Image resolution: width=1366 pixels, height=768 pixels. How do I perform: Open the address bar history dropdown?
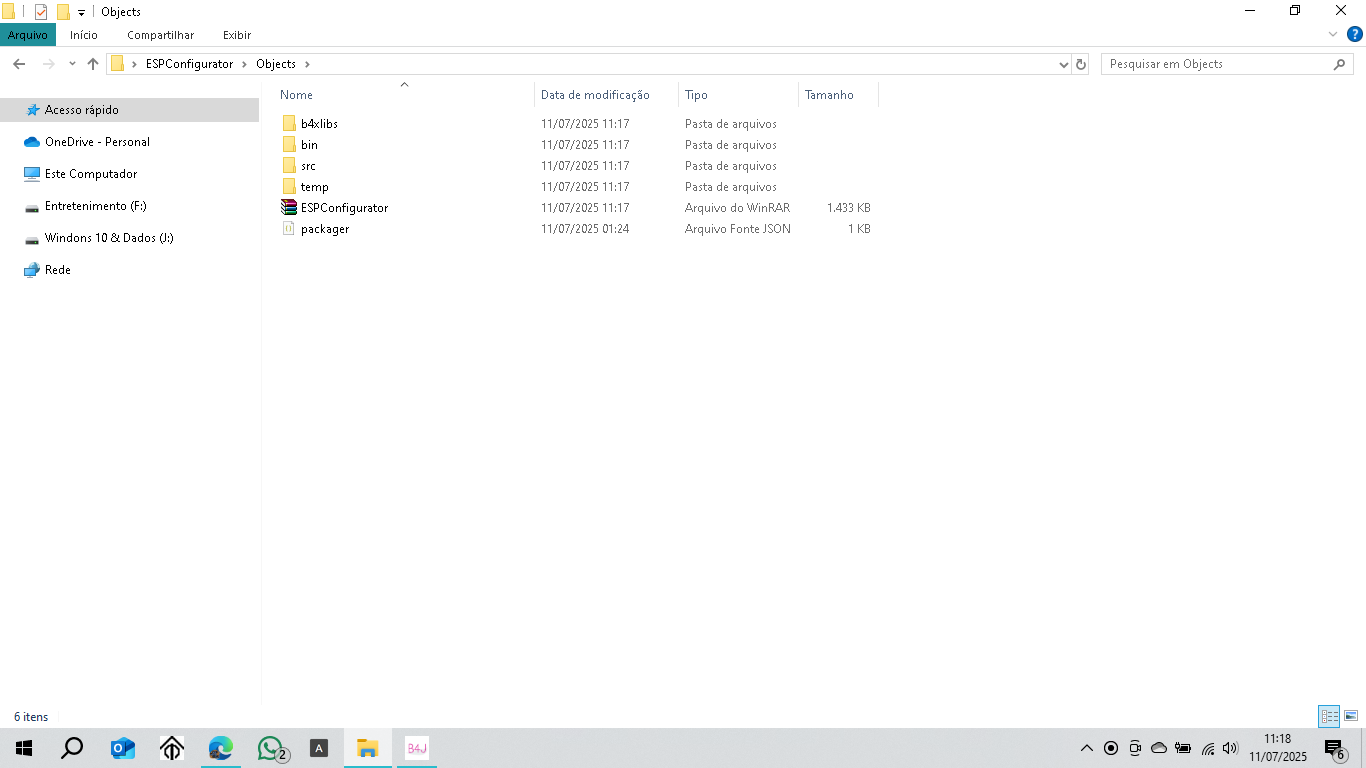click(1063, 64)
